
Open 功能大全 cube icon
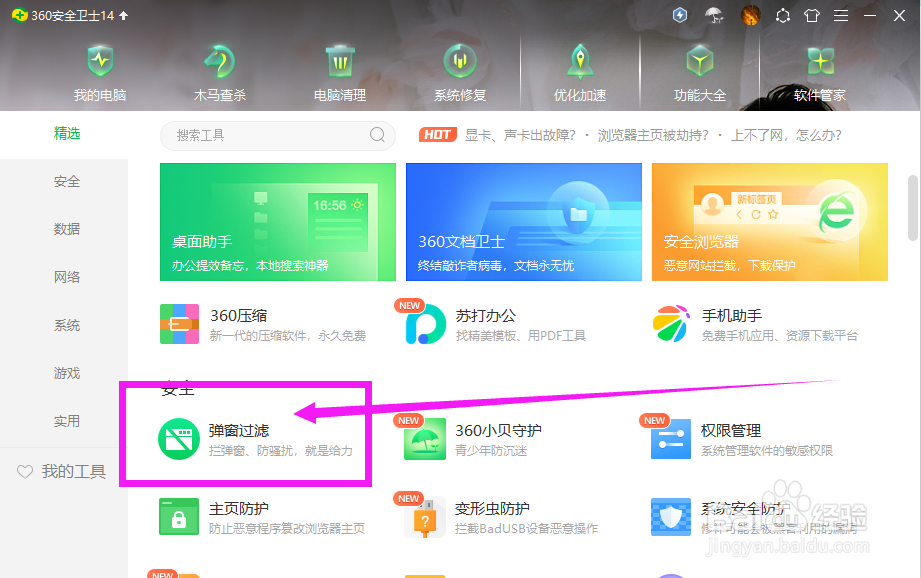pos(700,61)
